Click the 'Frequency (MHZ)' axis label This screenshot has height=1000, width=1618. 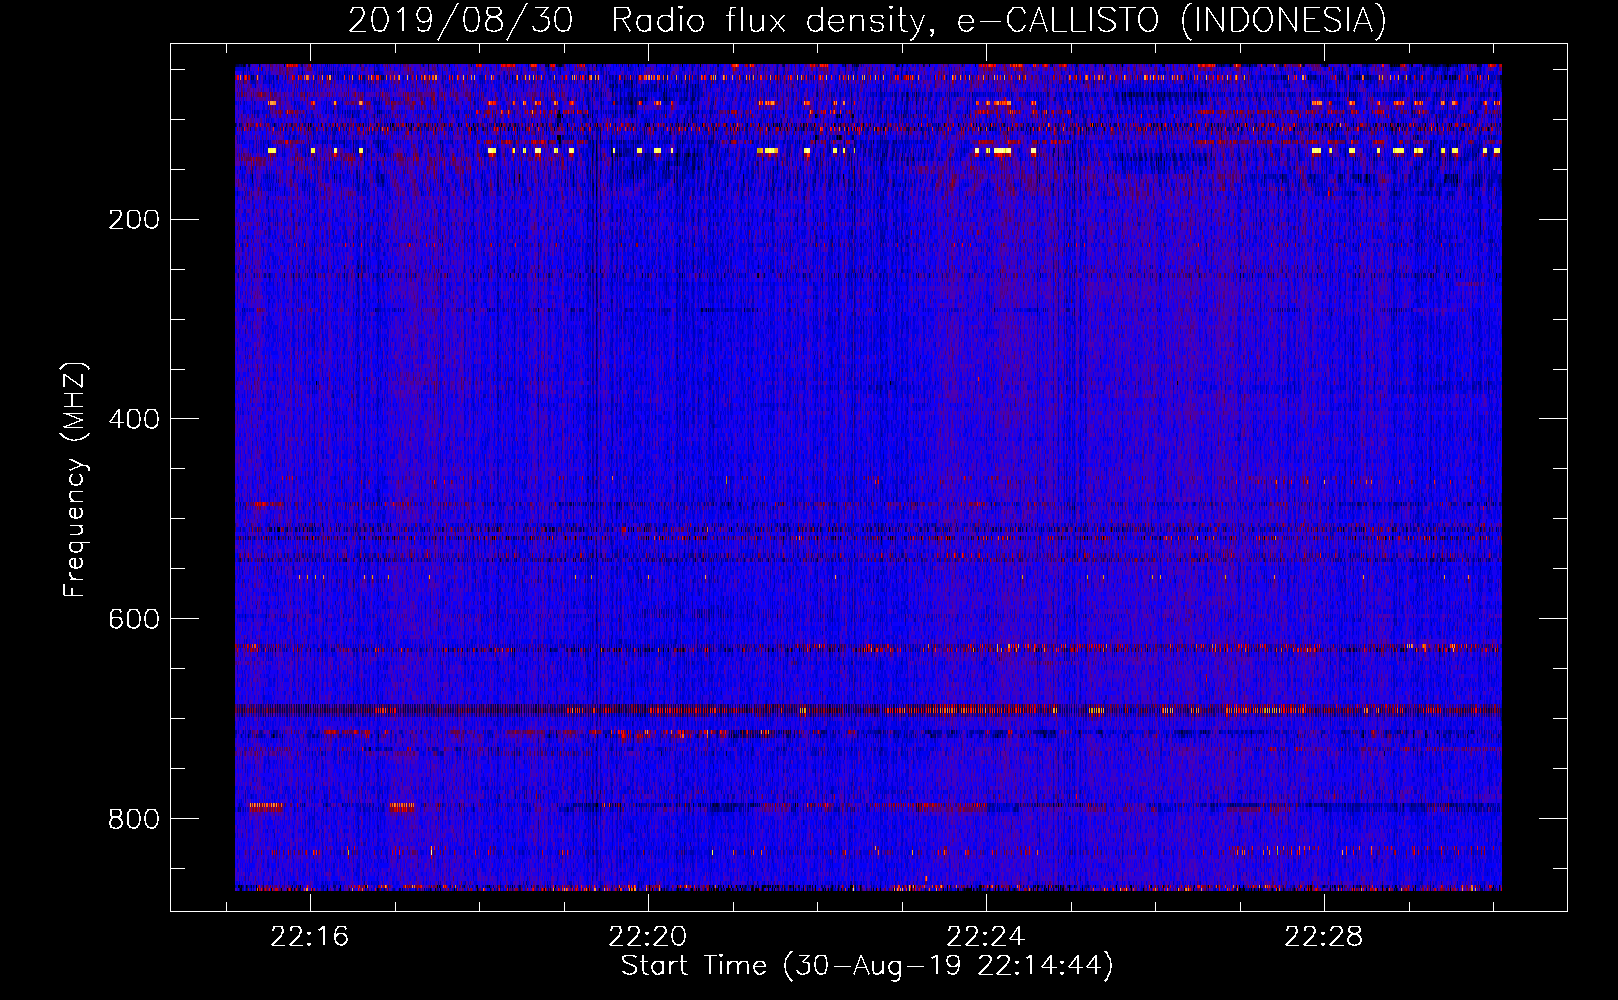pos(75,480)
